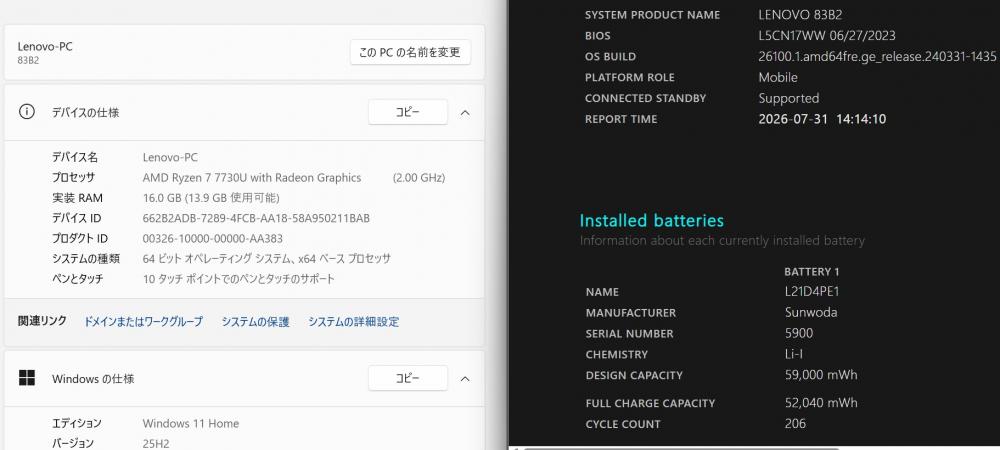
Task: Select the OS build value in report
Action: [877, 56]
